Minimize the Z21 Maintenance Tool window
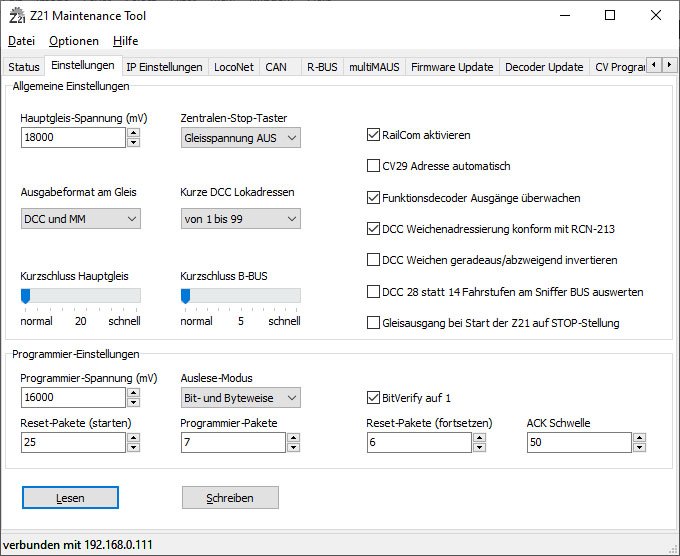 pos(565,16)
